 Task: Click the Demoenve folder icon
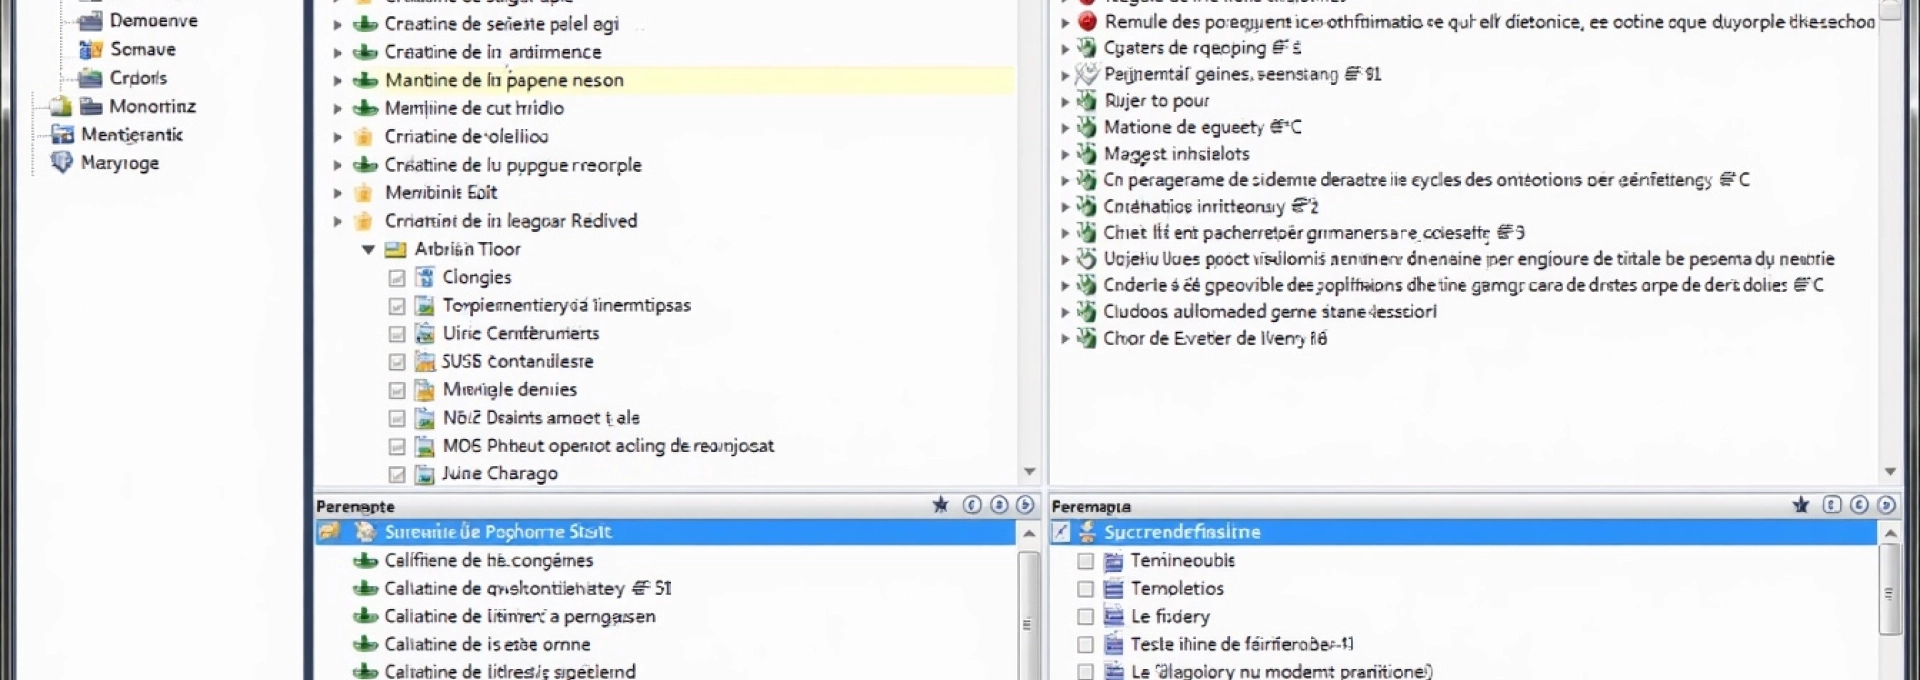point(90,20)
